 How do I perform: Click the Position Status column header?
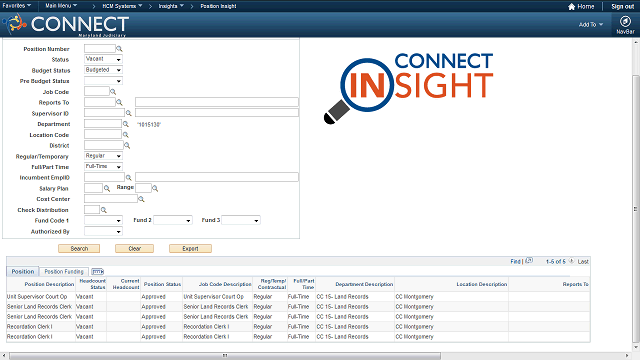pos(162,284)
